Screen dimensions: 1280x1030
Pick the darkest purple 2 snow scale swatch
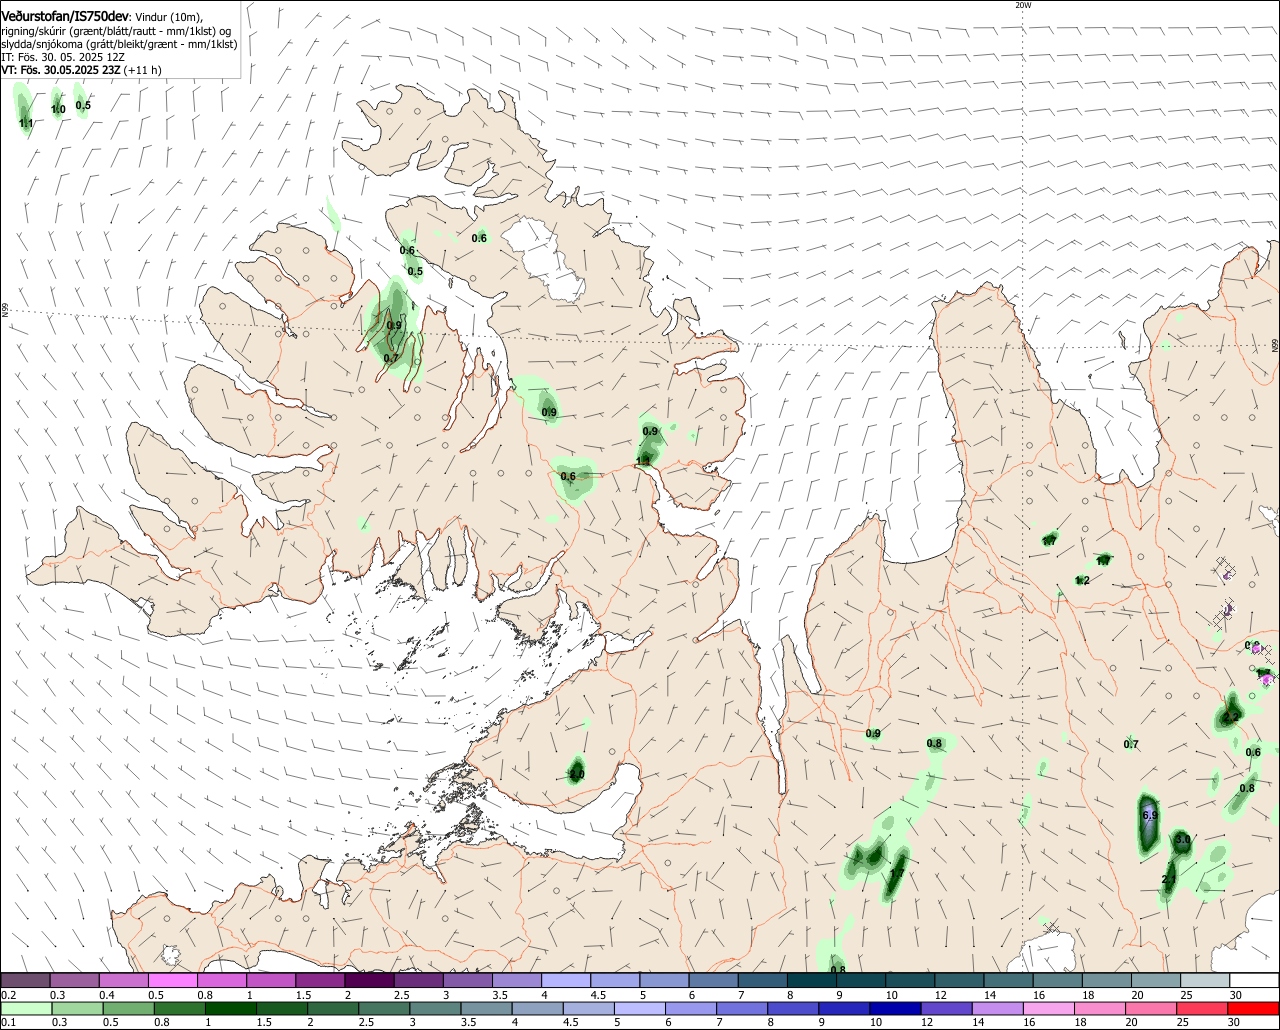(x=369, y=980)
